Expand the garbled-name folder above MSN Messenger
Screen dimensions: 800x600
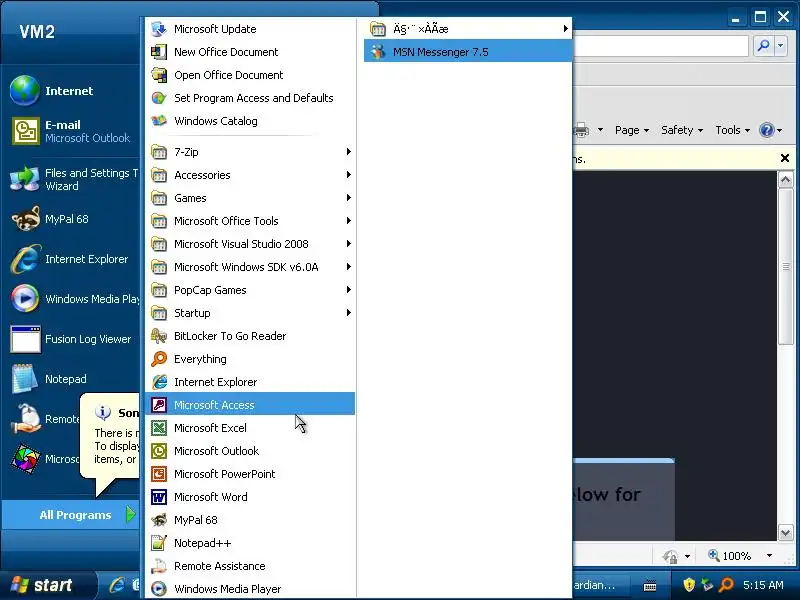[x=468, y=29]
